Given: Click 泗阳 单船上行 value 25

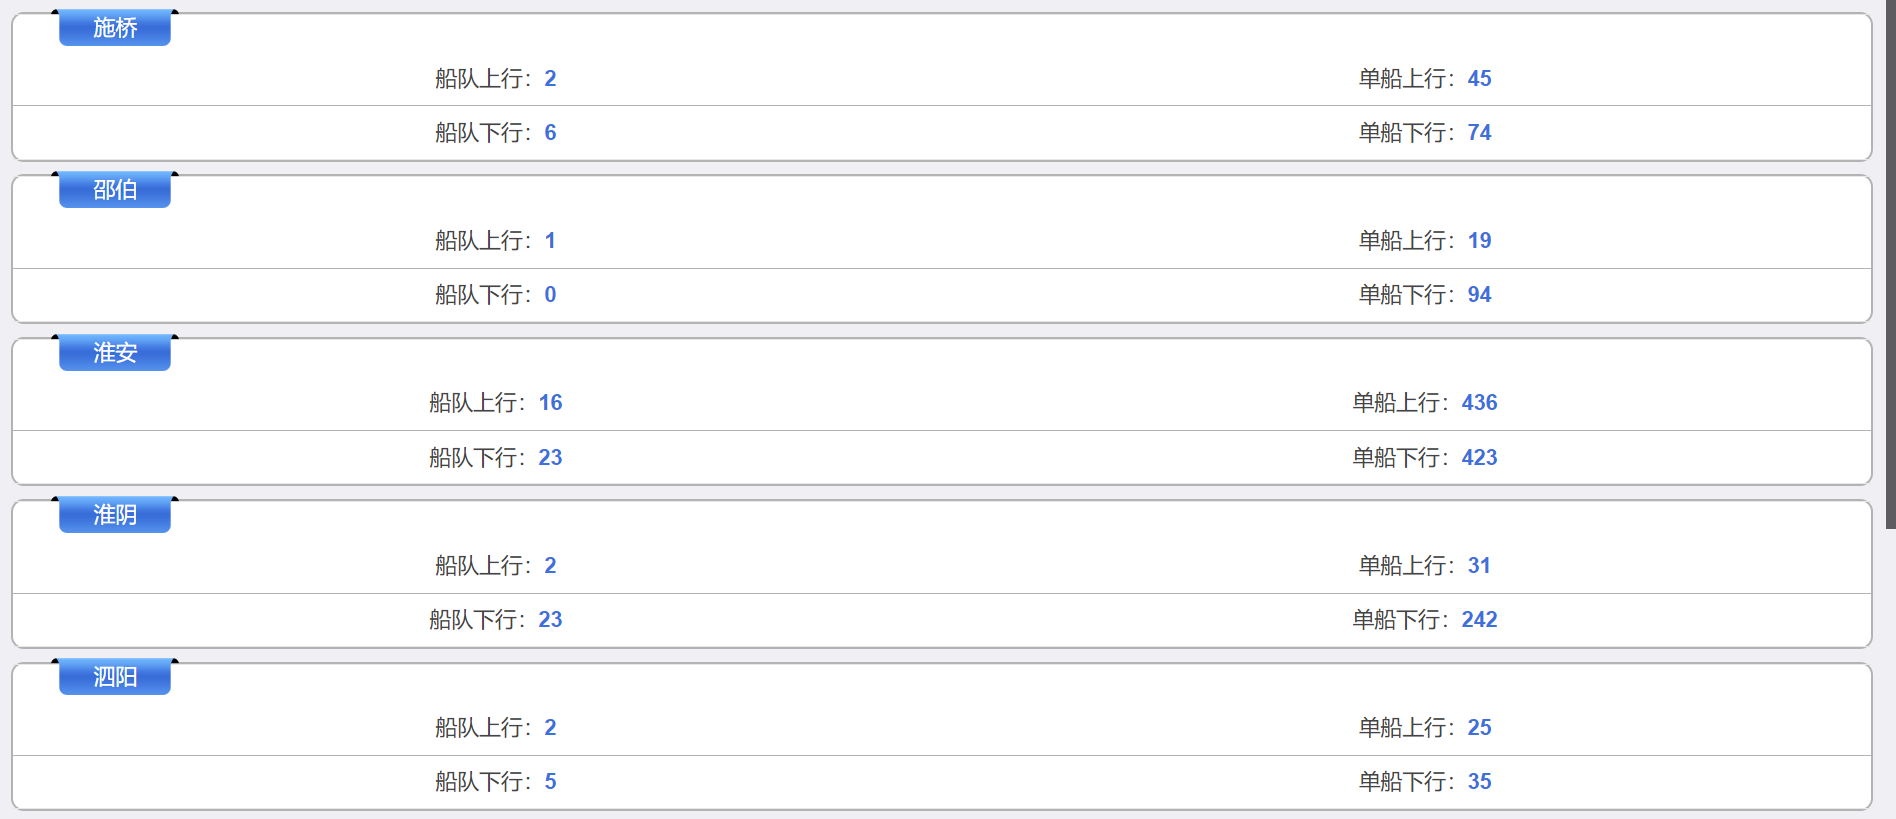Looking at the screenshot, I should [1479, 728].
